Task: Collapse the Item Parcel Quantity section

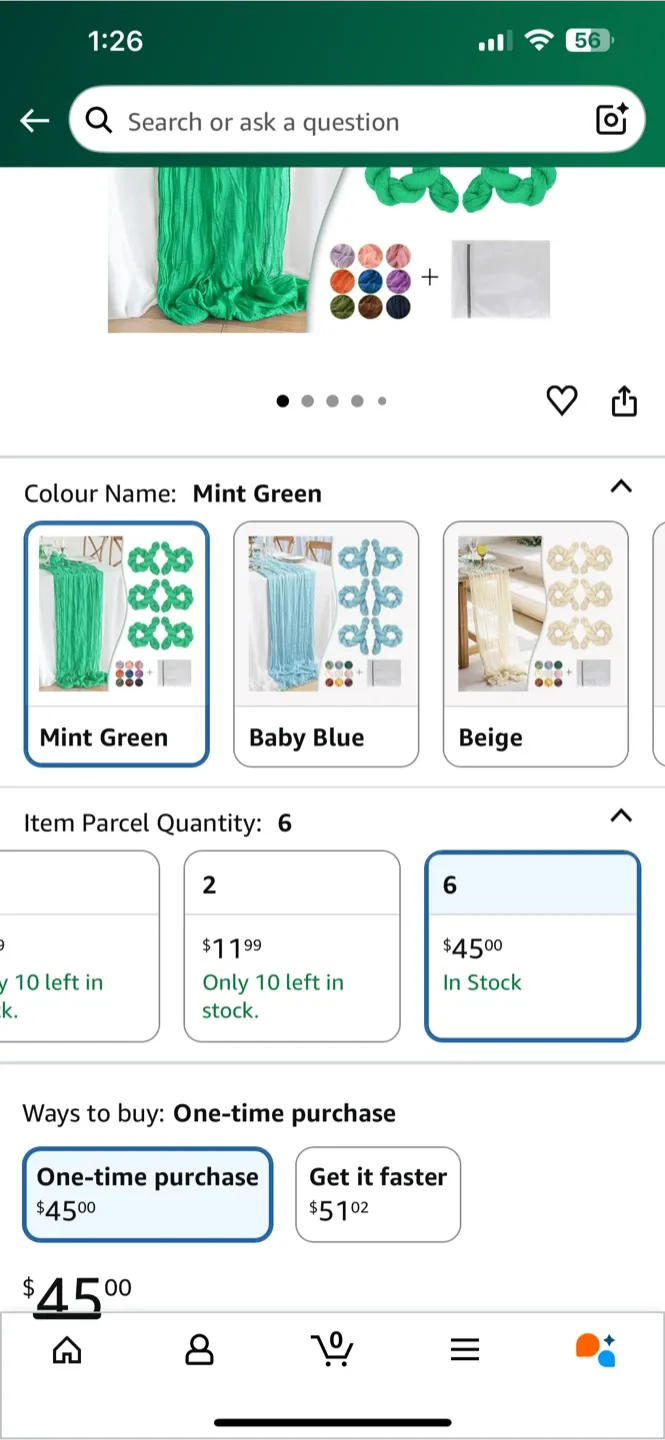Action: point(621,816)
